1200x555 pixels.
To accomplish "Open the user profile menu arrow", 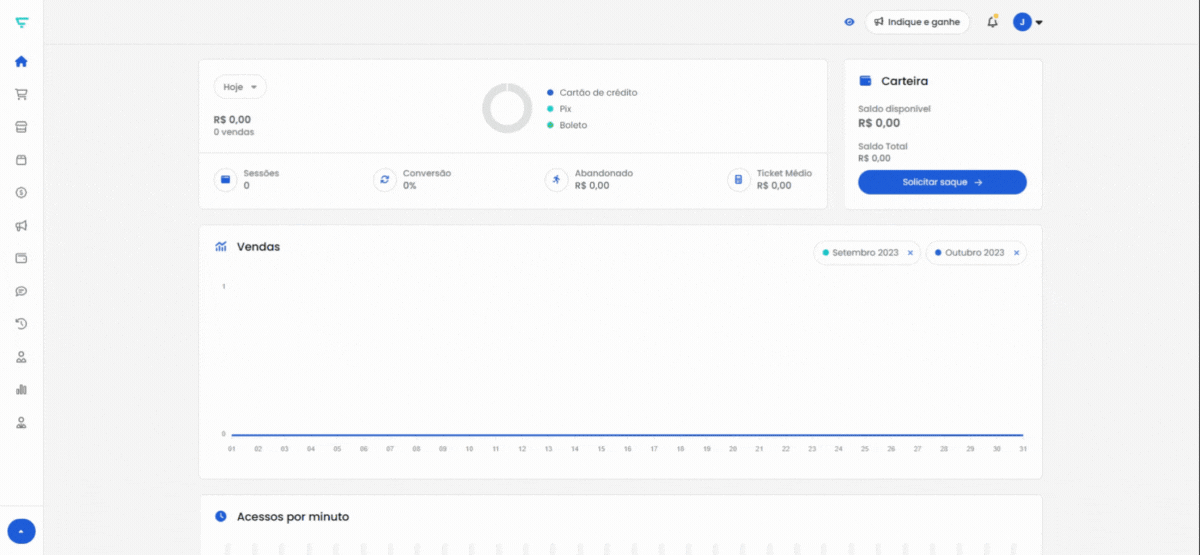I will click(x=1039, y=22).
